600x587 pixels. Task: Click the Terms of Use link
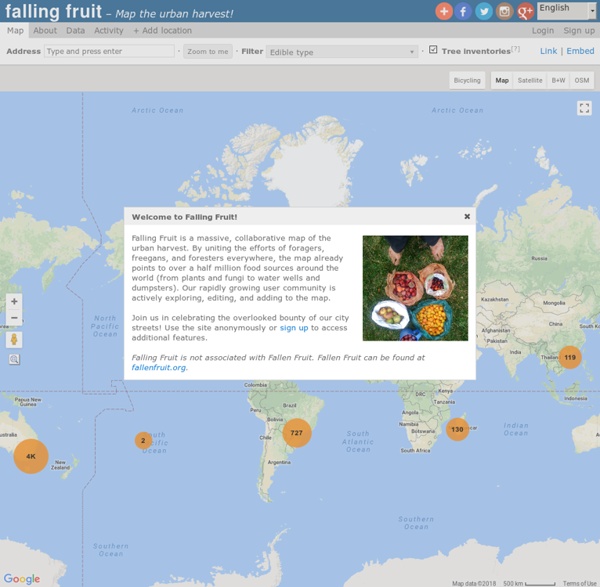pyautogui.click(x=579, y=583)
